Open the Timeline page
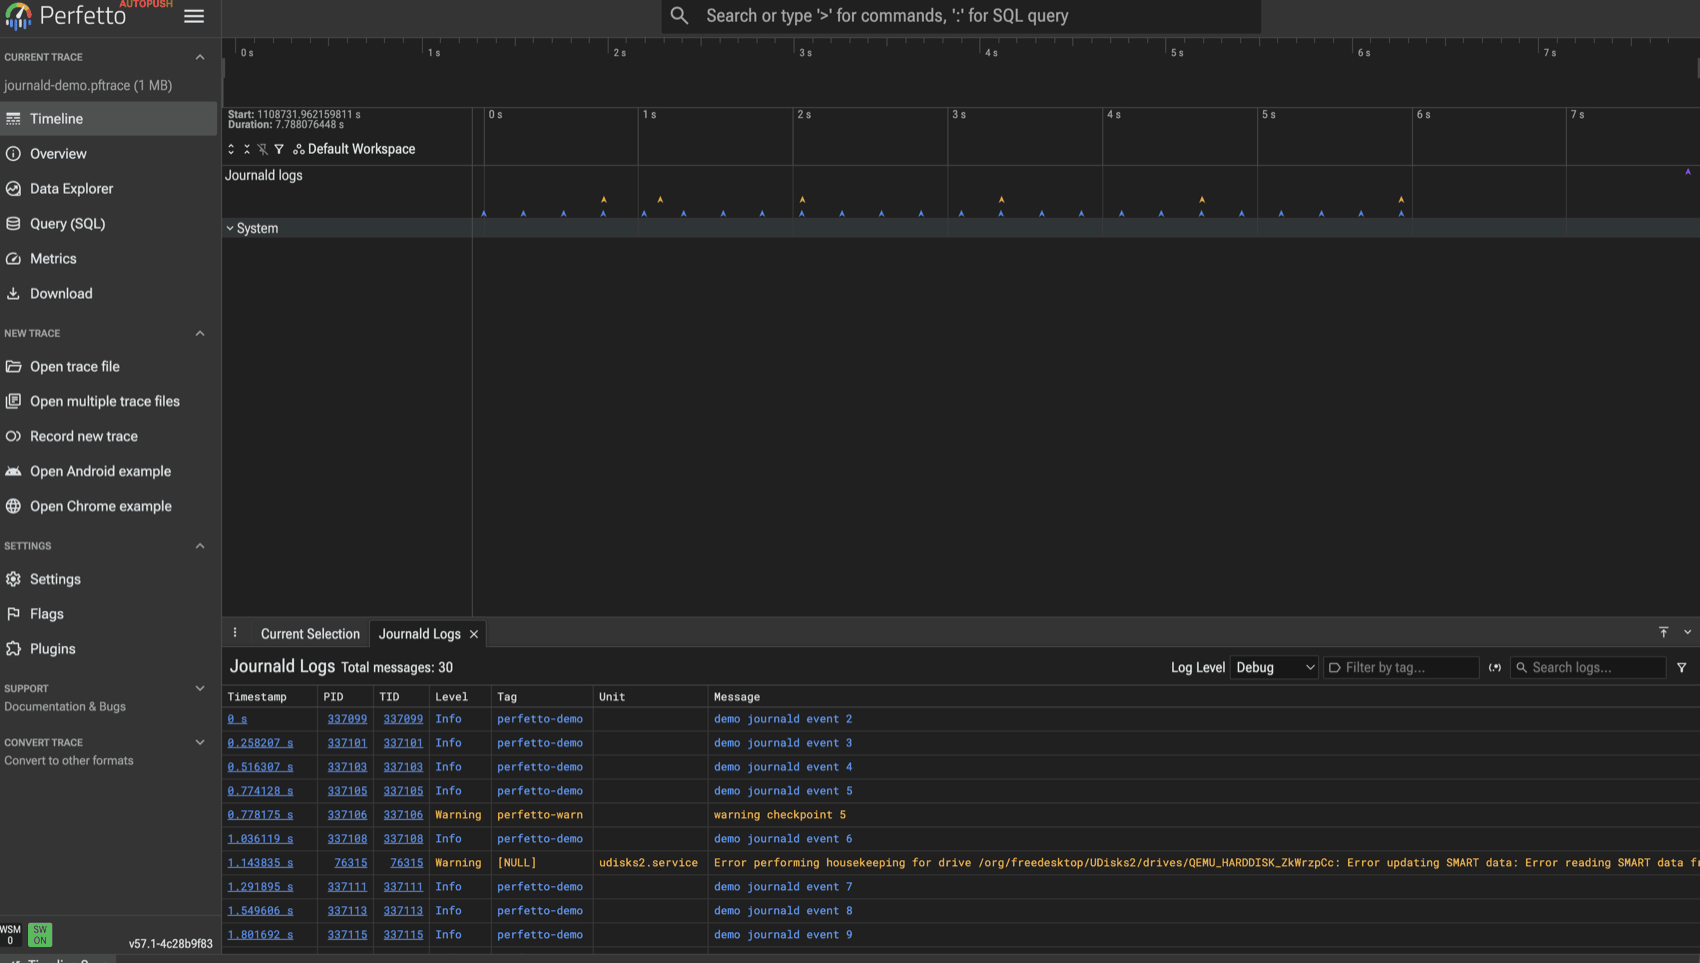 [108, 119]
